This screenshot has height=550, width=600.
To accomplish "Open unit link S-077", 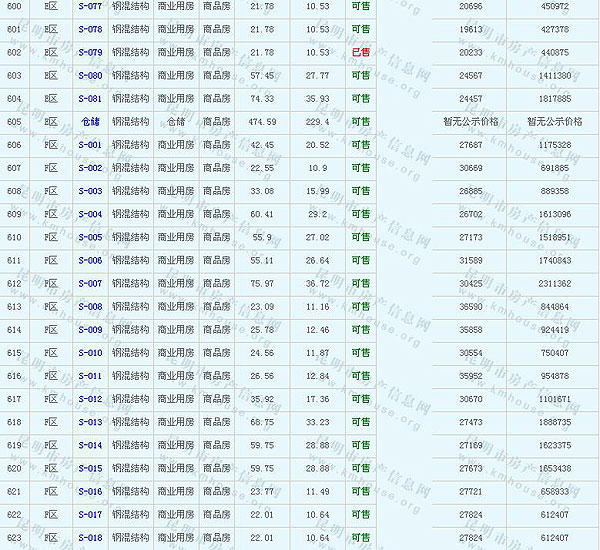I will 90,6.
